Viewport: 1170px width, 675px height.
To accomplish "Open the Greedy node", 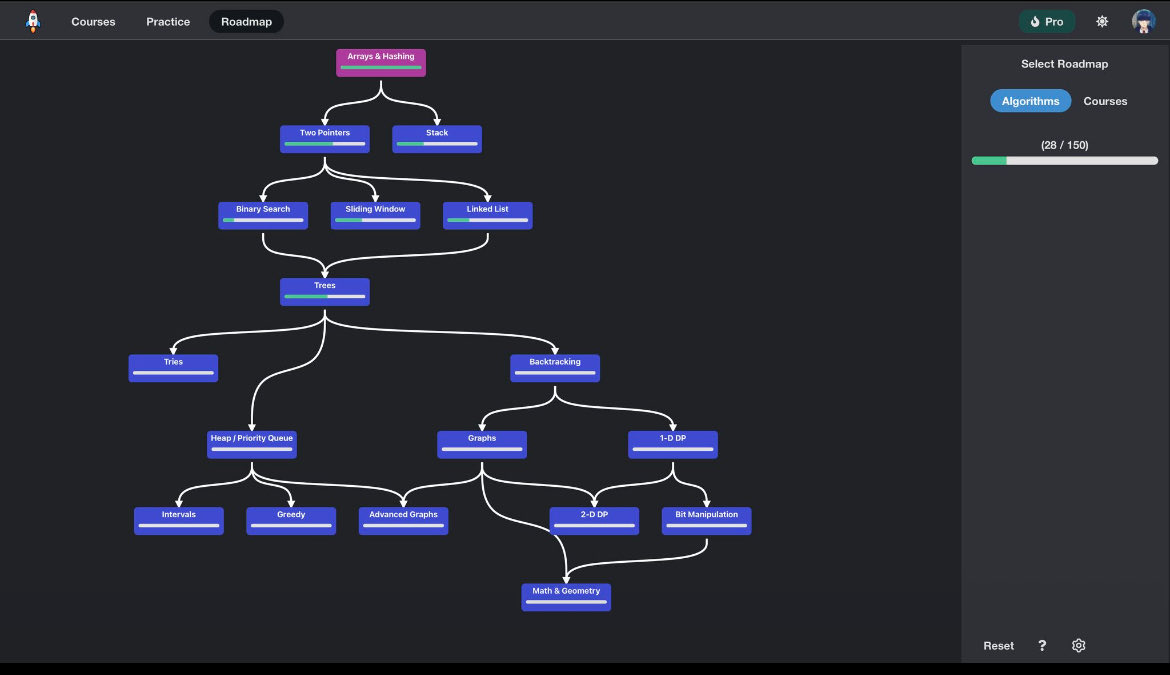I will click(x=291, y=521).
